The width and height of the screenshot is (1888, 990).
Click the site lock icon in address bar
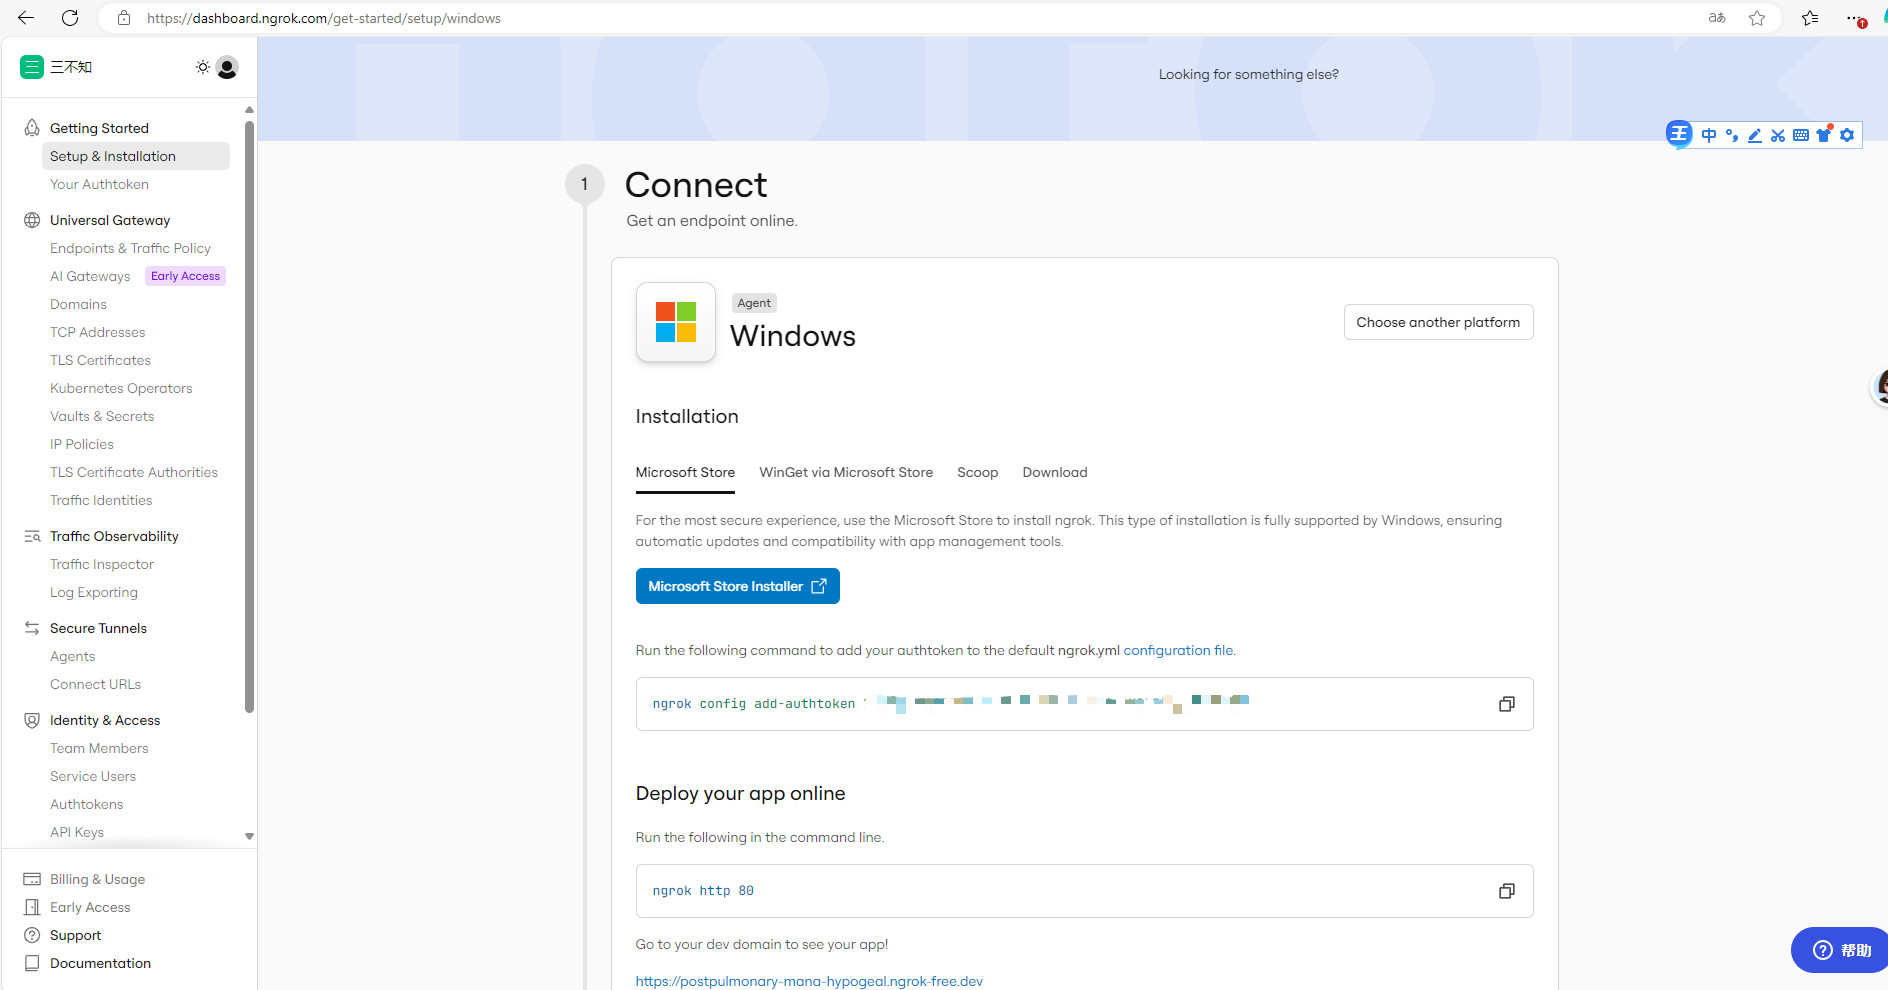click(x=124, y=18)
